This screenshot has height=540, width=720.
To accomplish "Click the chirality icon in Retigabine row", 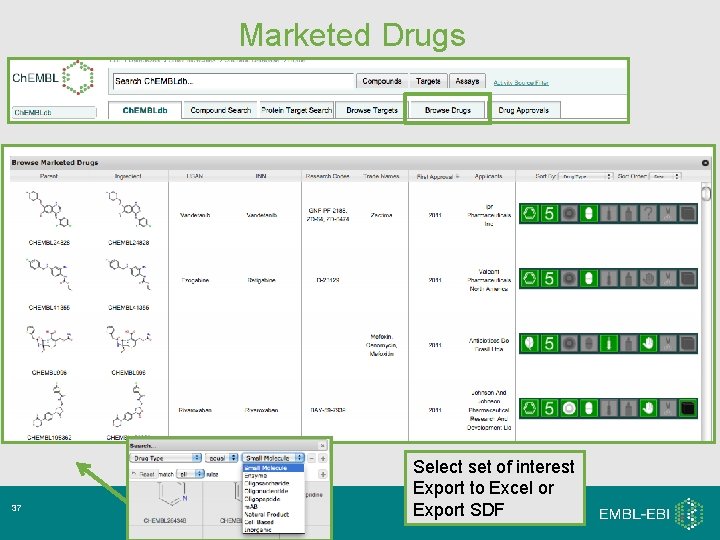I will tap(668, 278).
